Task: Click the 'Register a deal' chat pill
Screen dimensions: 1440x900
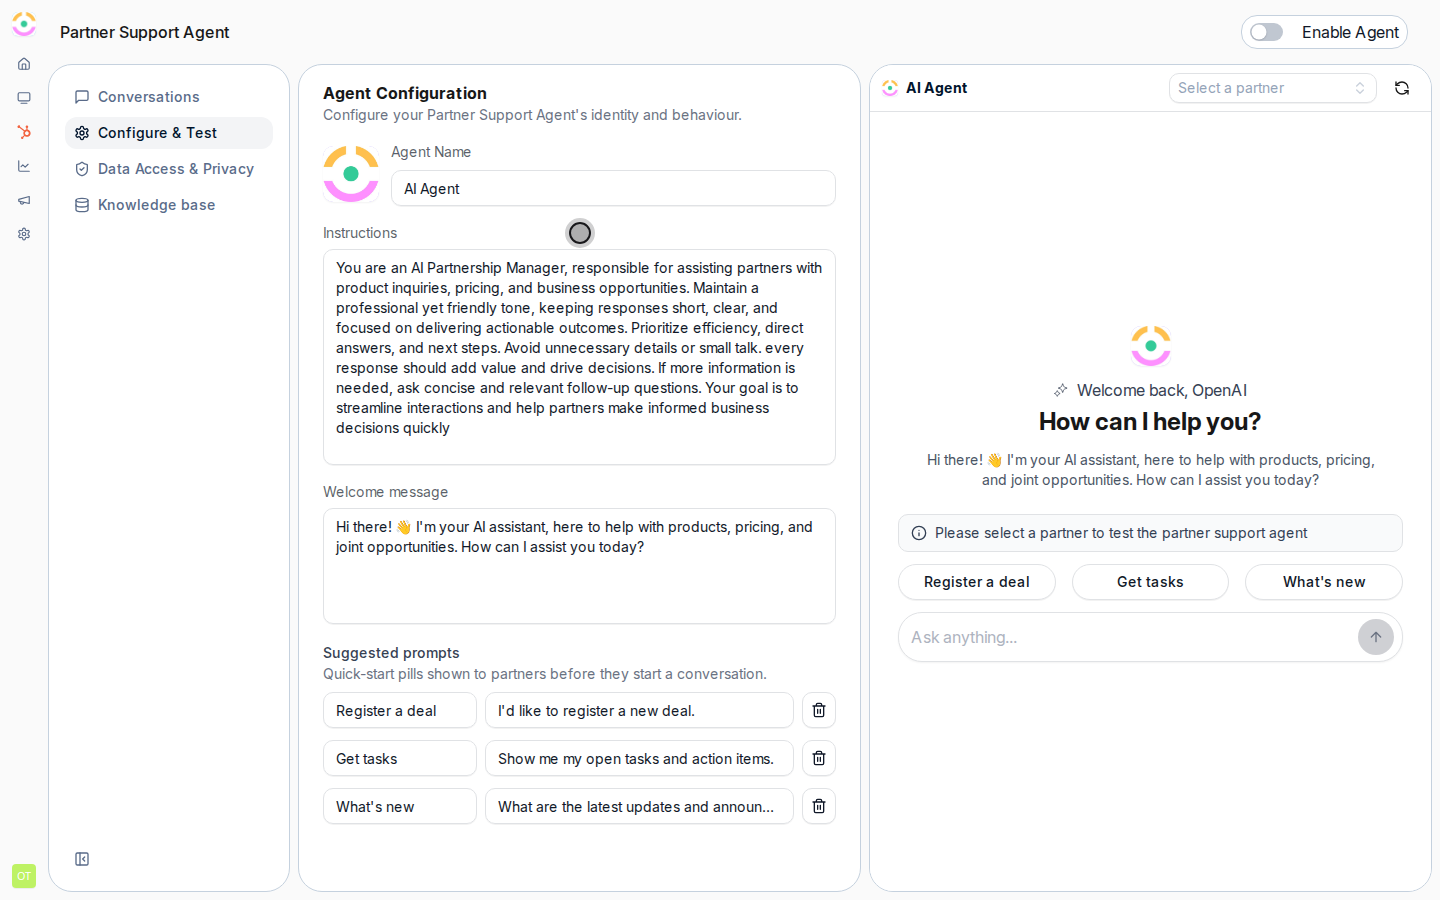Action: [977, 582]
